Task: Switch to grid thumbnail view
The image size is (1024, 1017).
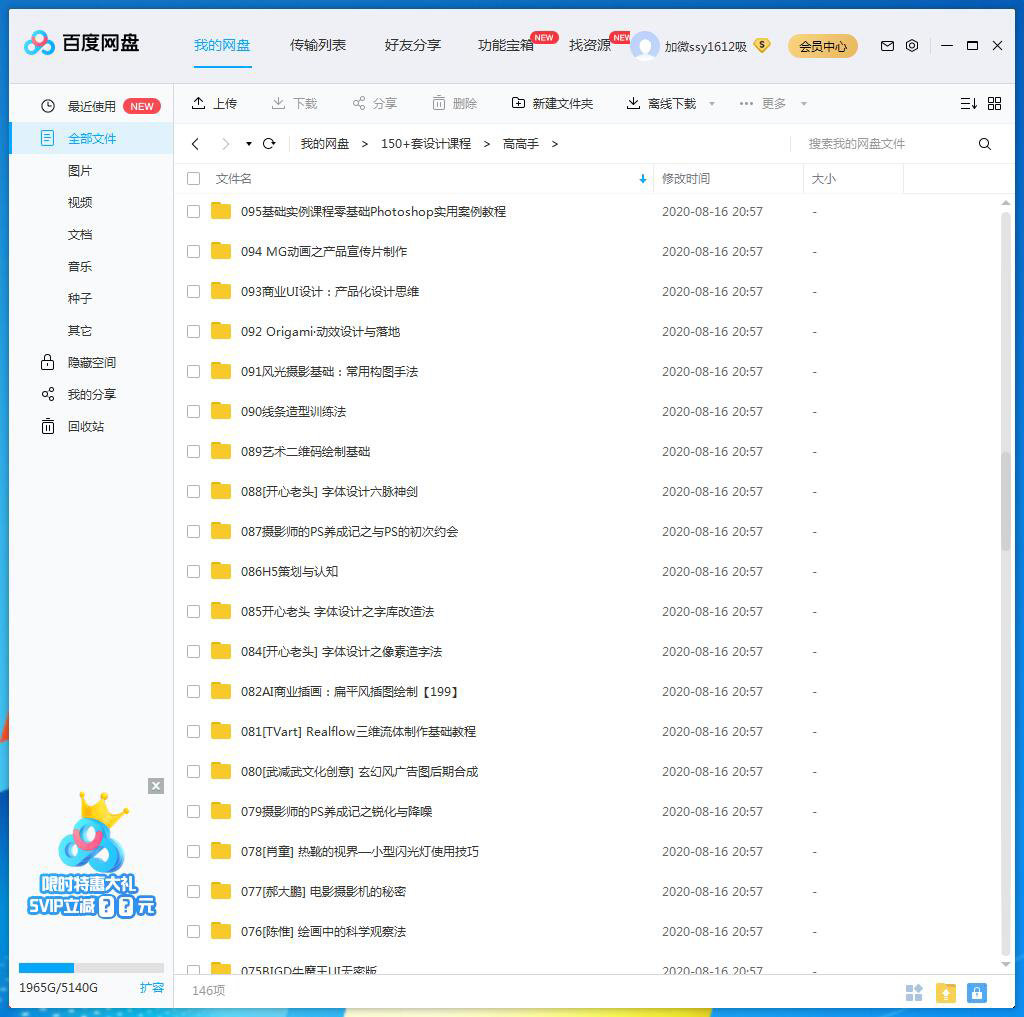Action: pyautogui.click(x=994, y=104)
